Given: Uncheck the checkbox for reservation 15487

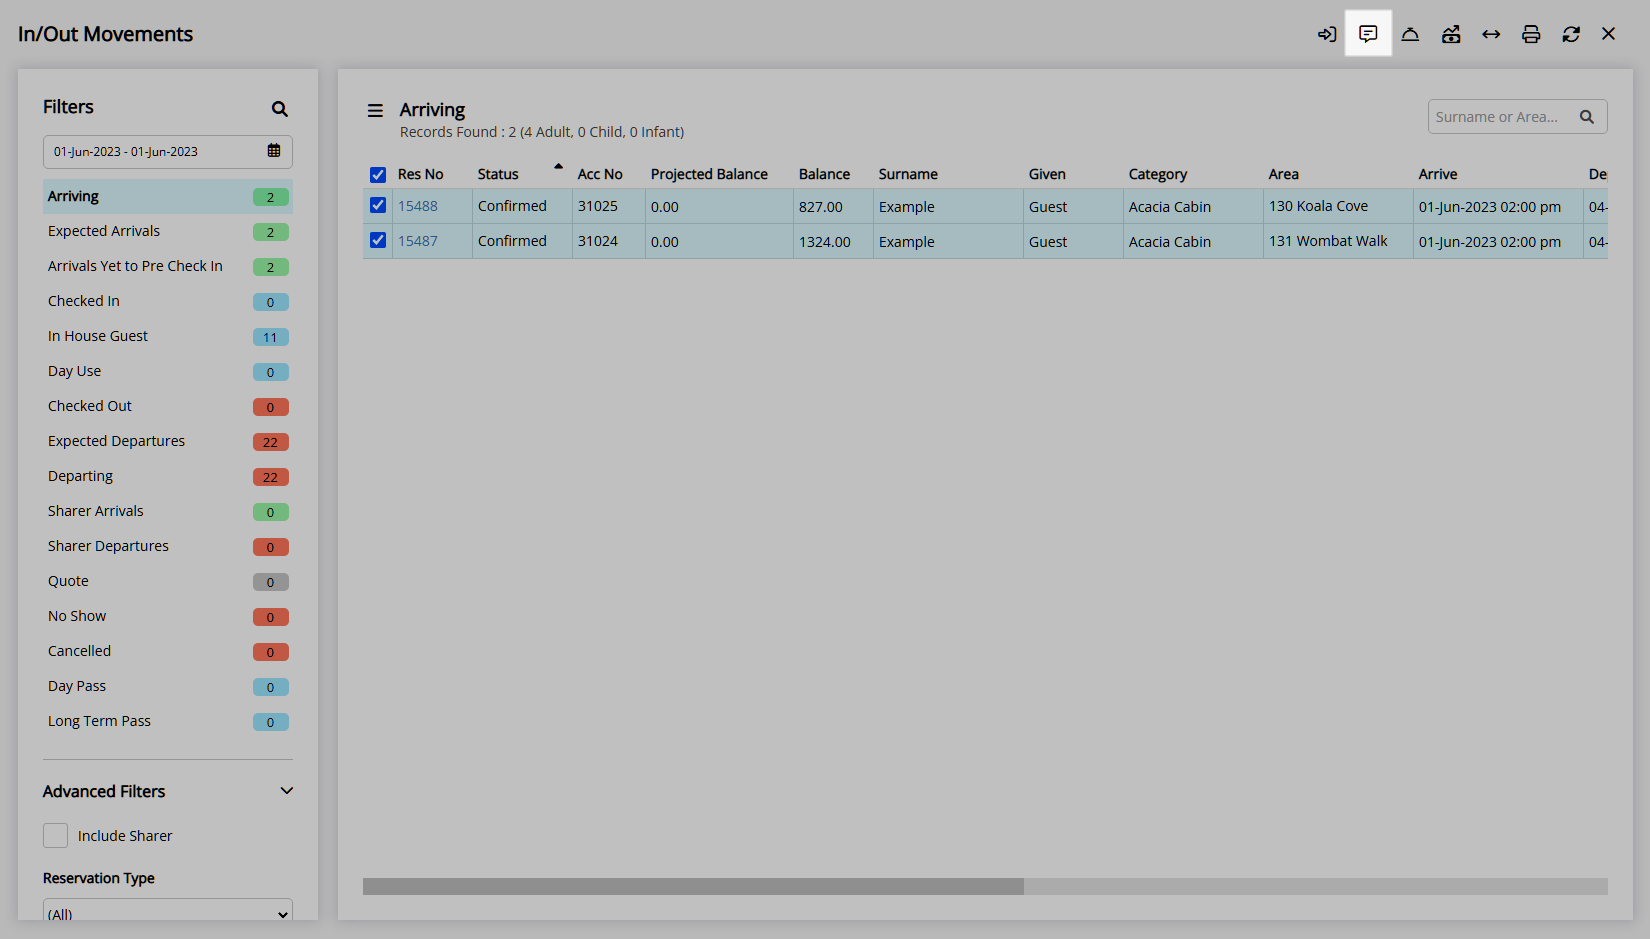Looking at the screenshot, I should [x=378, y=240].
